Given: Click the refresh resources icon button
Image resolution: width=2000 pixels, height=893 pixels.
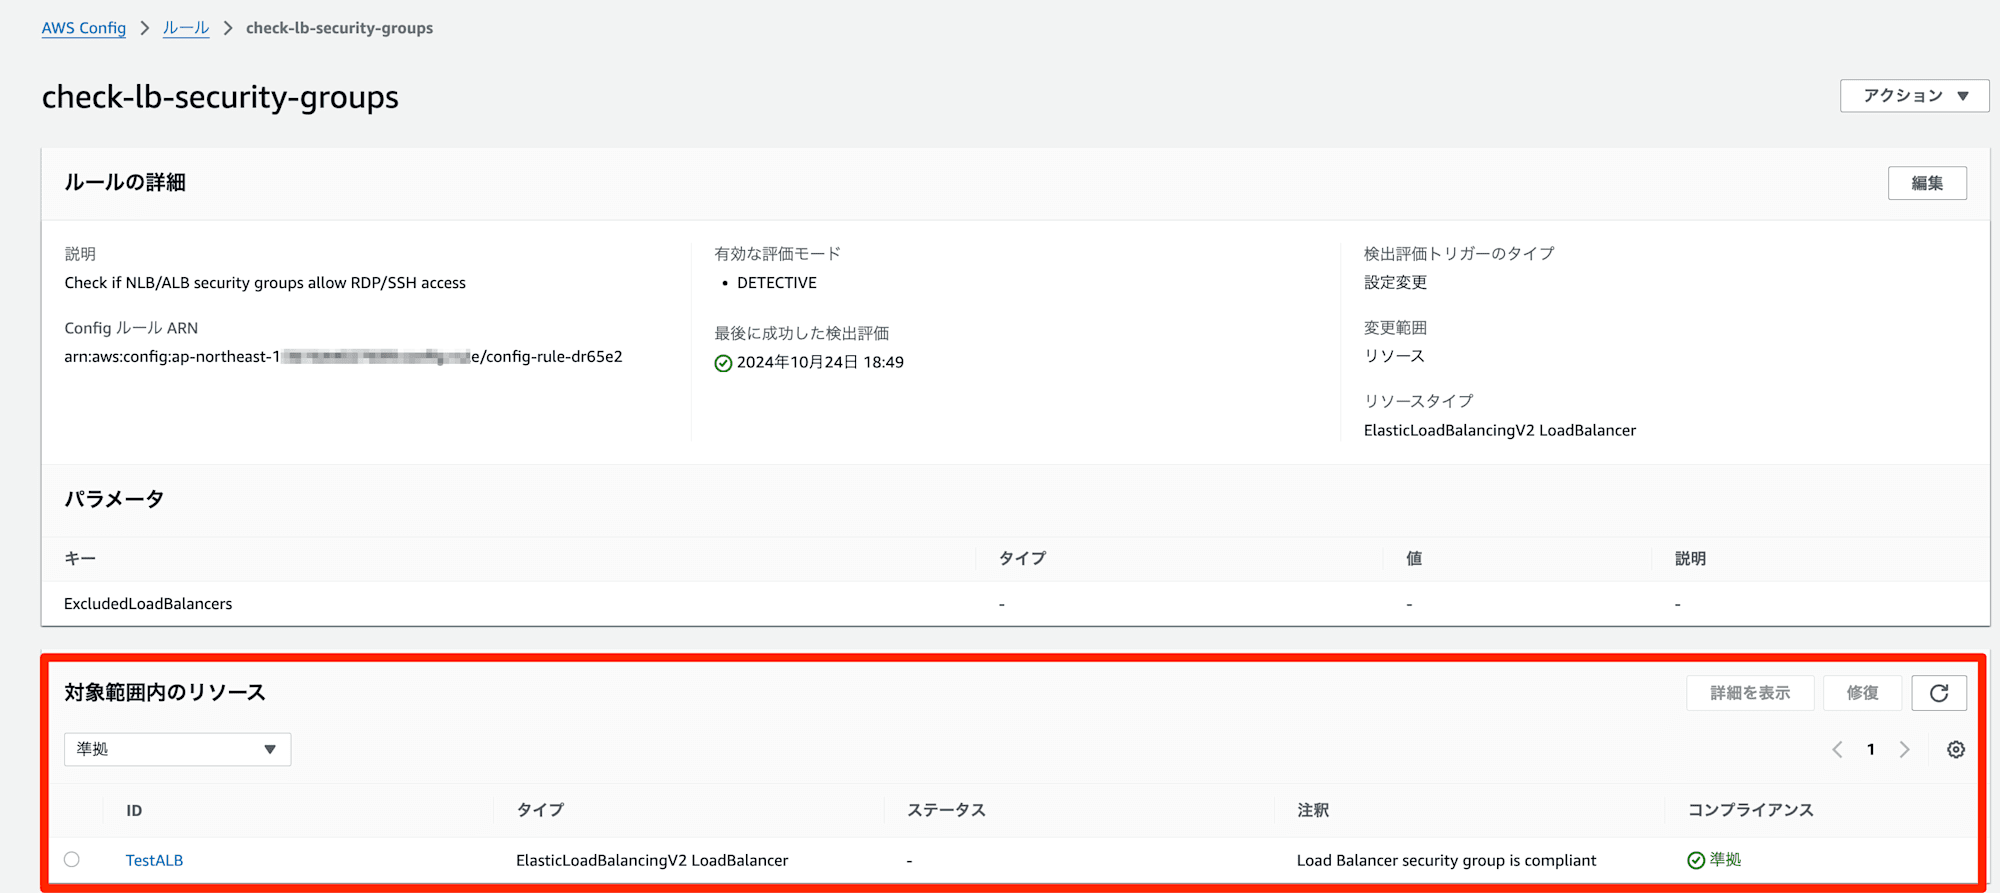Looking at the screenshot, I should click(1938, 693).
